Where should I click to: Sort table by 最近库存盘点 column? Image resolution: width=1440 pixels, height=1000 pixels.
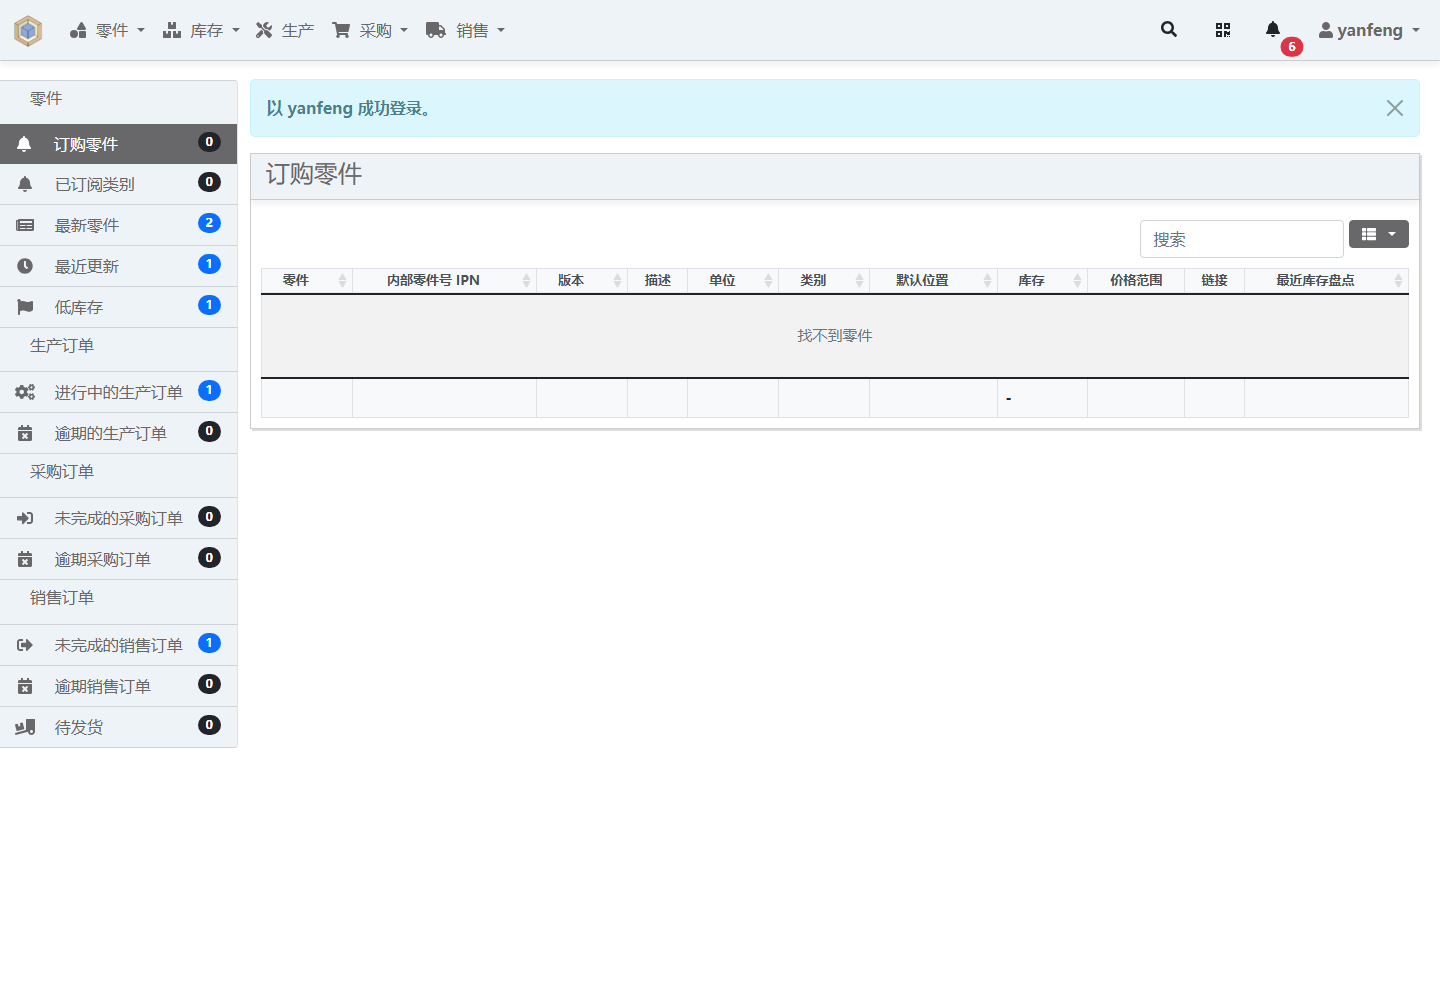1326,280
